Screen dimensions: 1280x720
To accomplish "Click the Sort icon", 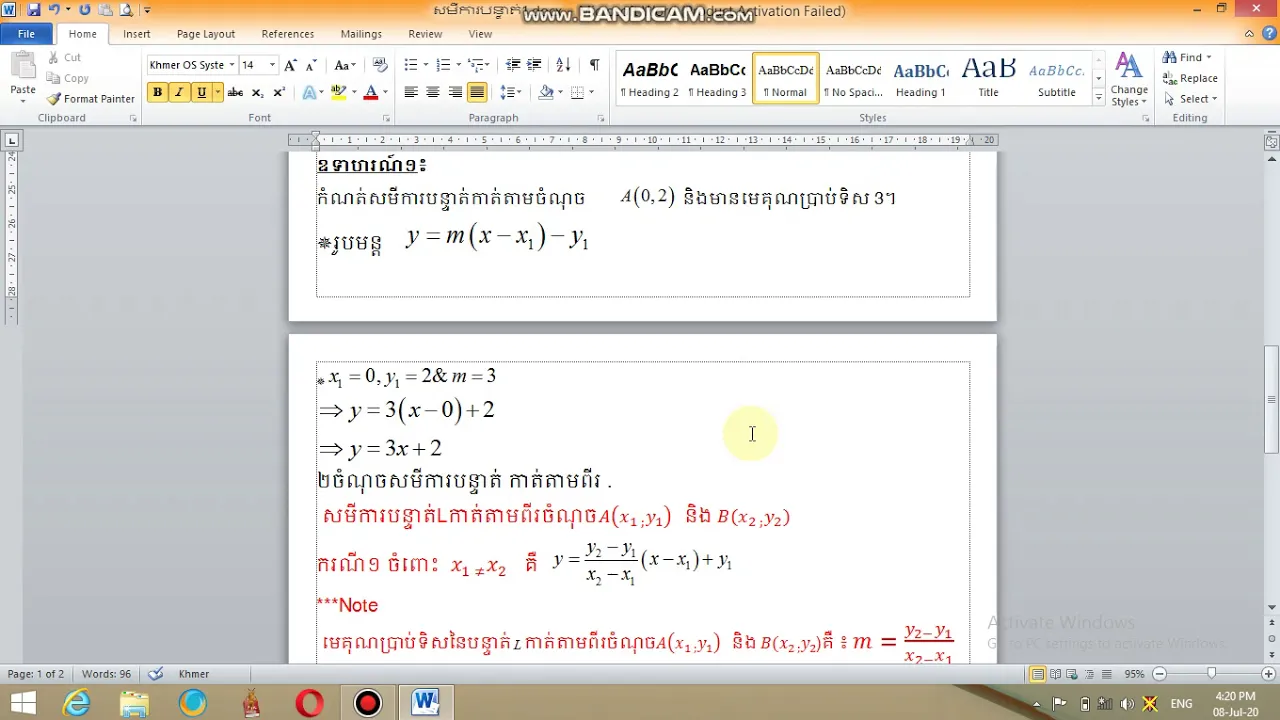I will click(563, 65).
